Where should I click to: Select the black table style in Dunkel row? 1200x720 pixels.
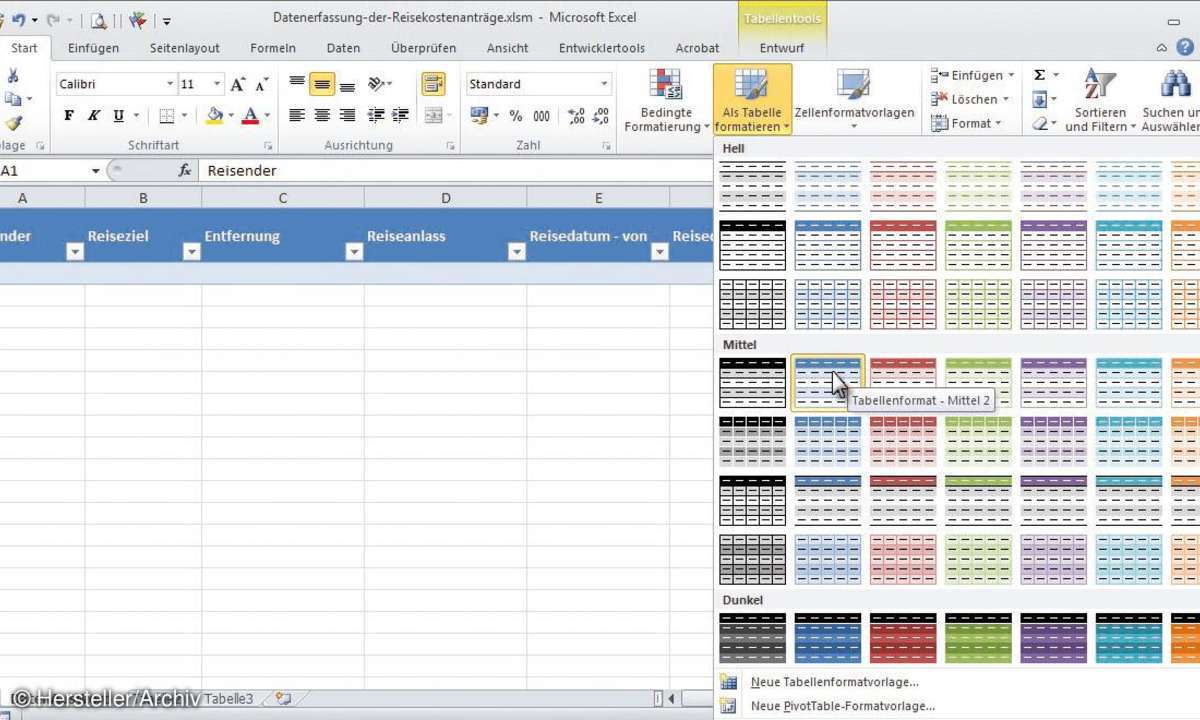coord(753,638)
